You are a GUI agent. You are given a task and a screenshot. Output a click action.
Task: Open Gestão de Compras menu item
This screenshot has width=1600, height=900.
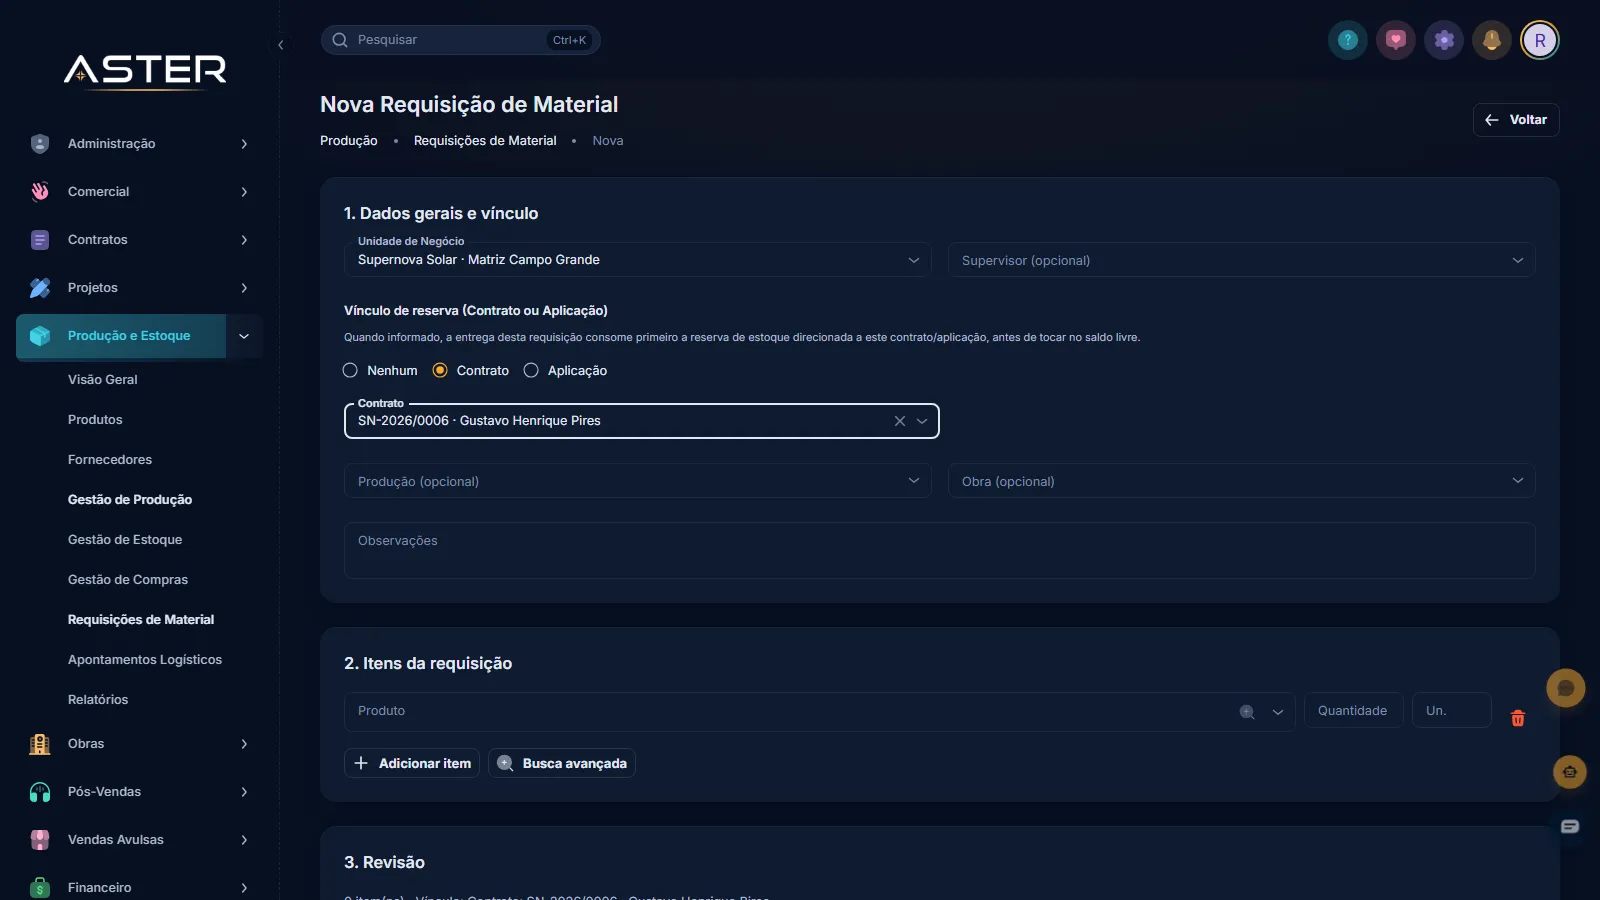point(128,580)
